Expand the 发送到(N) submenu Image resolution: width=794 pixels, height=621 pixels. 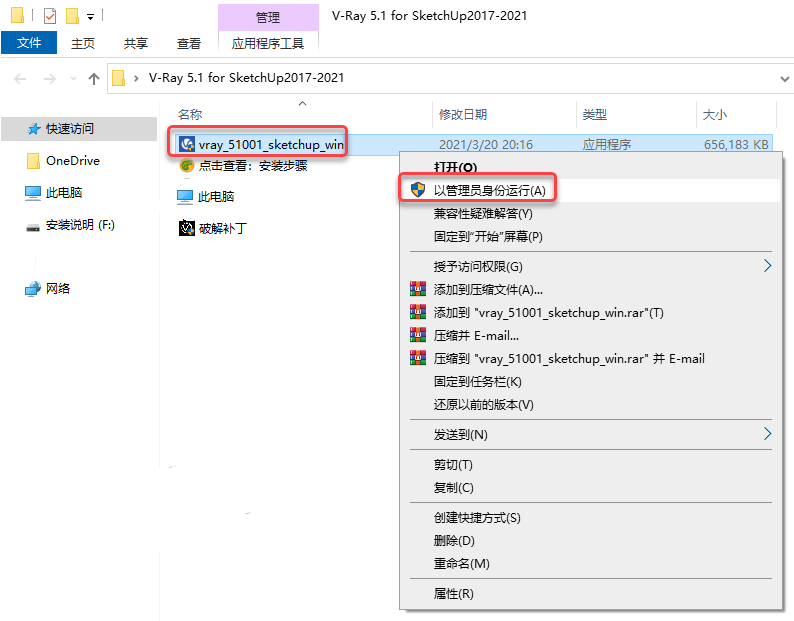590,434
